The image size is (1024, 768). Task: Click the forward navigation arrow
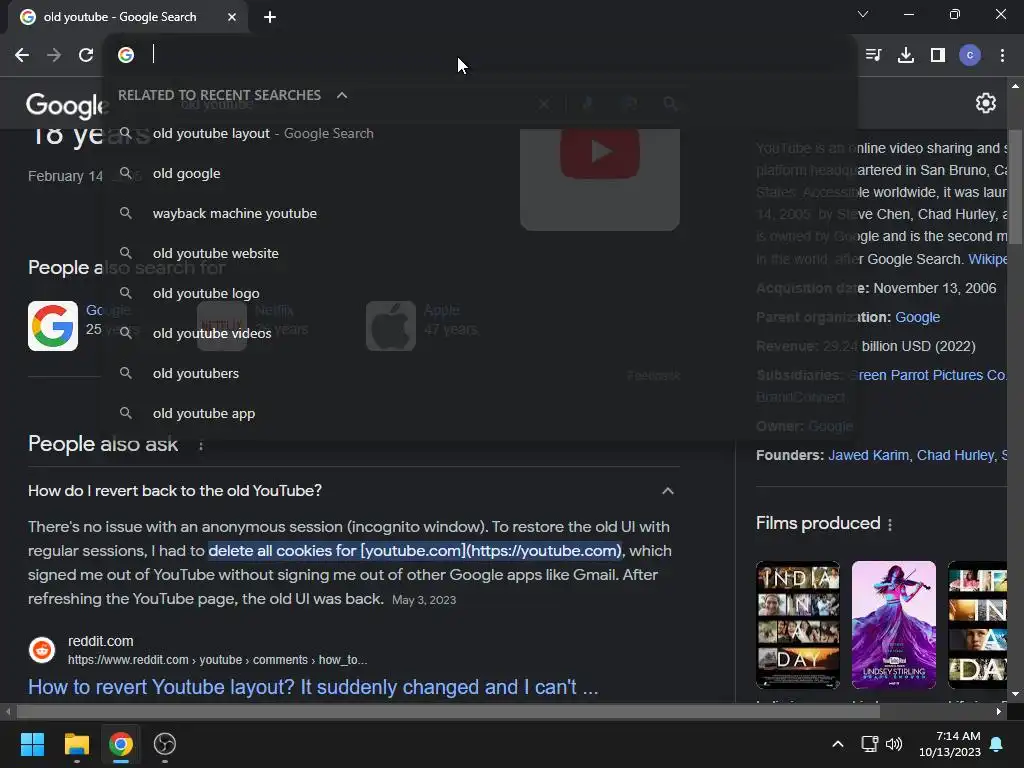click(54, 55)
